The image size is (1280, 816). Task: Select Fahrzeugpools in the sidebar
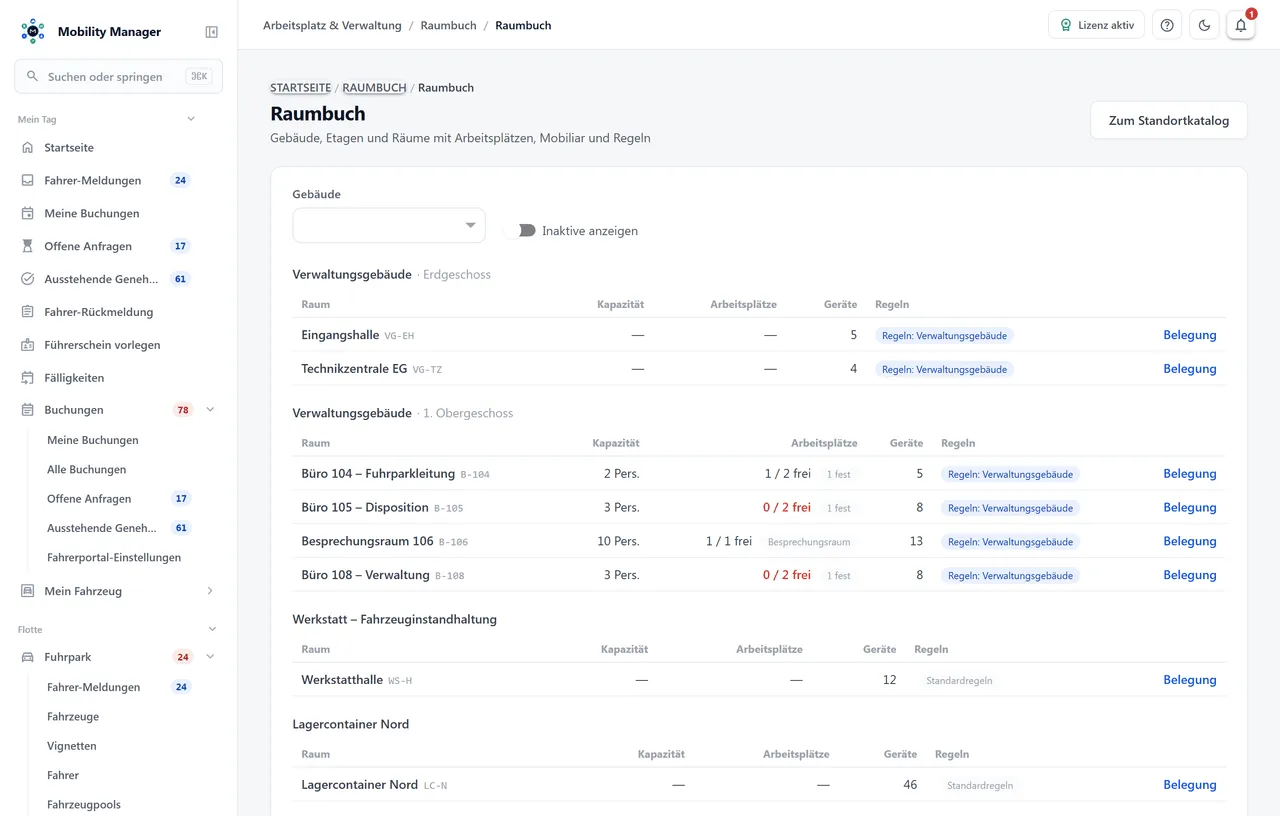click(84, 805)
